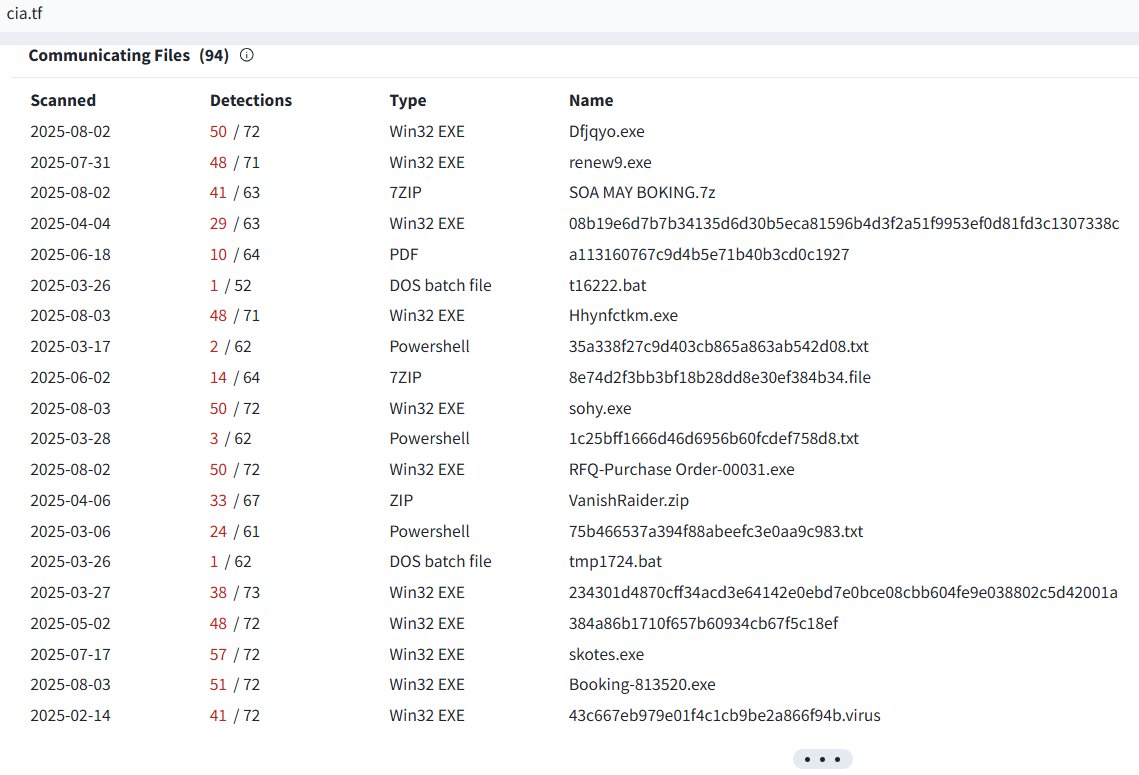Select the 3 / 62 detection cell
The image size is (1139, 775).
[x=230, y=439]
